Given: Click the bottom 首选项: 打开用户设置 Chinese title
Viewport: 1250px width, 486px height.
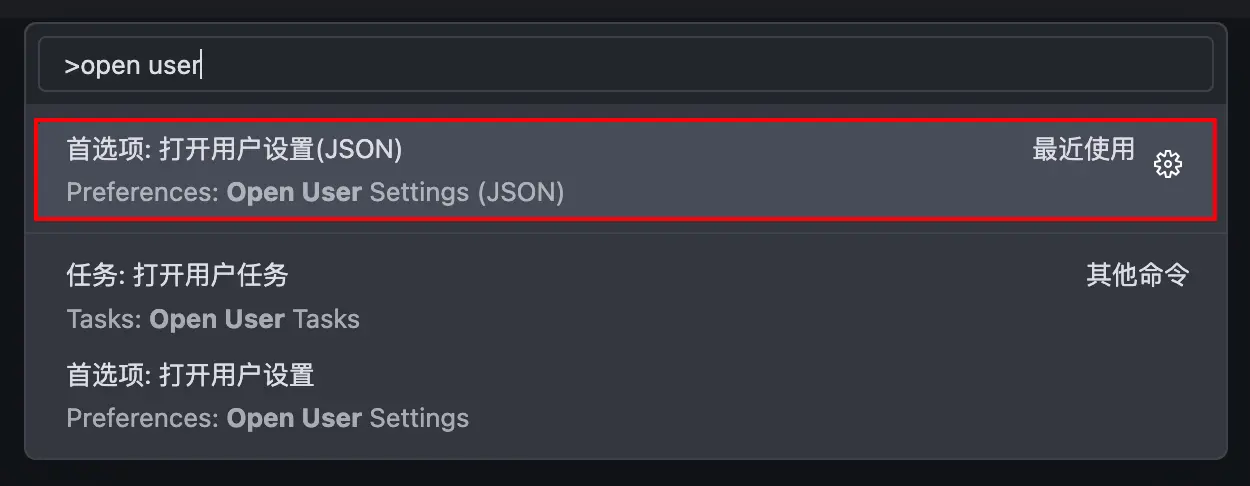Looking at the screenshot, I should tap(190, 375).
